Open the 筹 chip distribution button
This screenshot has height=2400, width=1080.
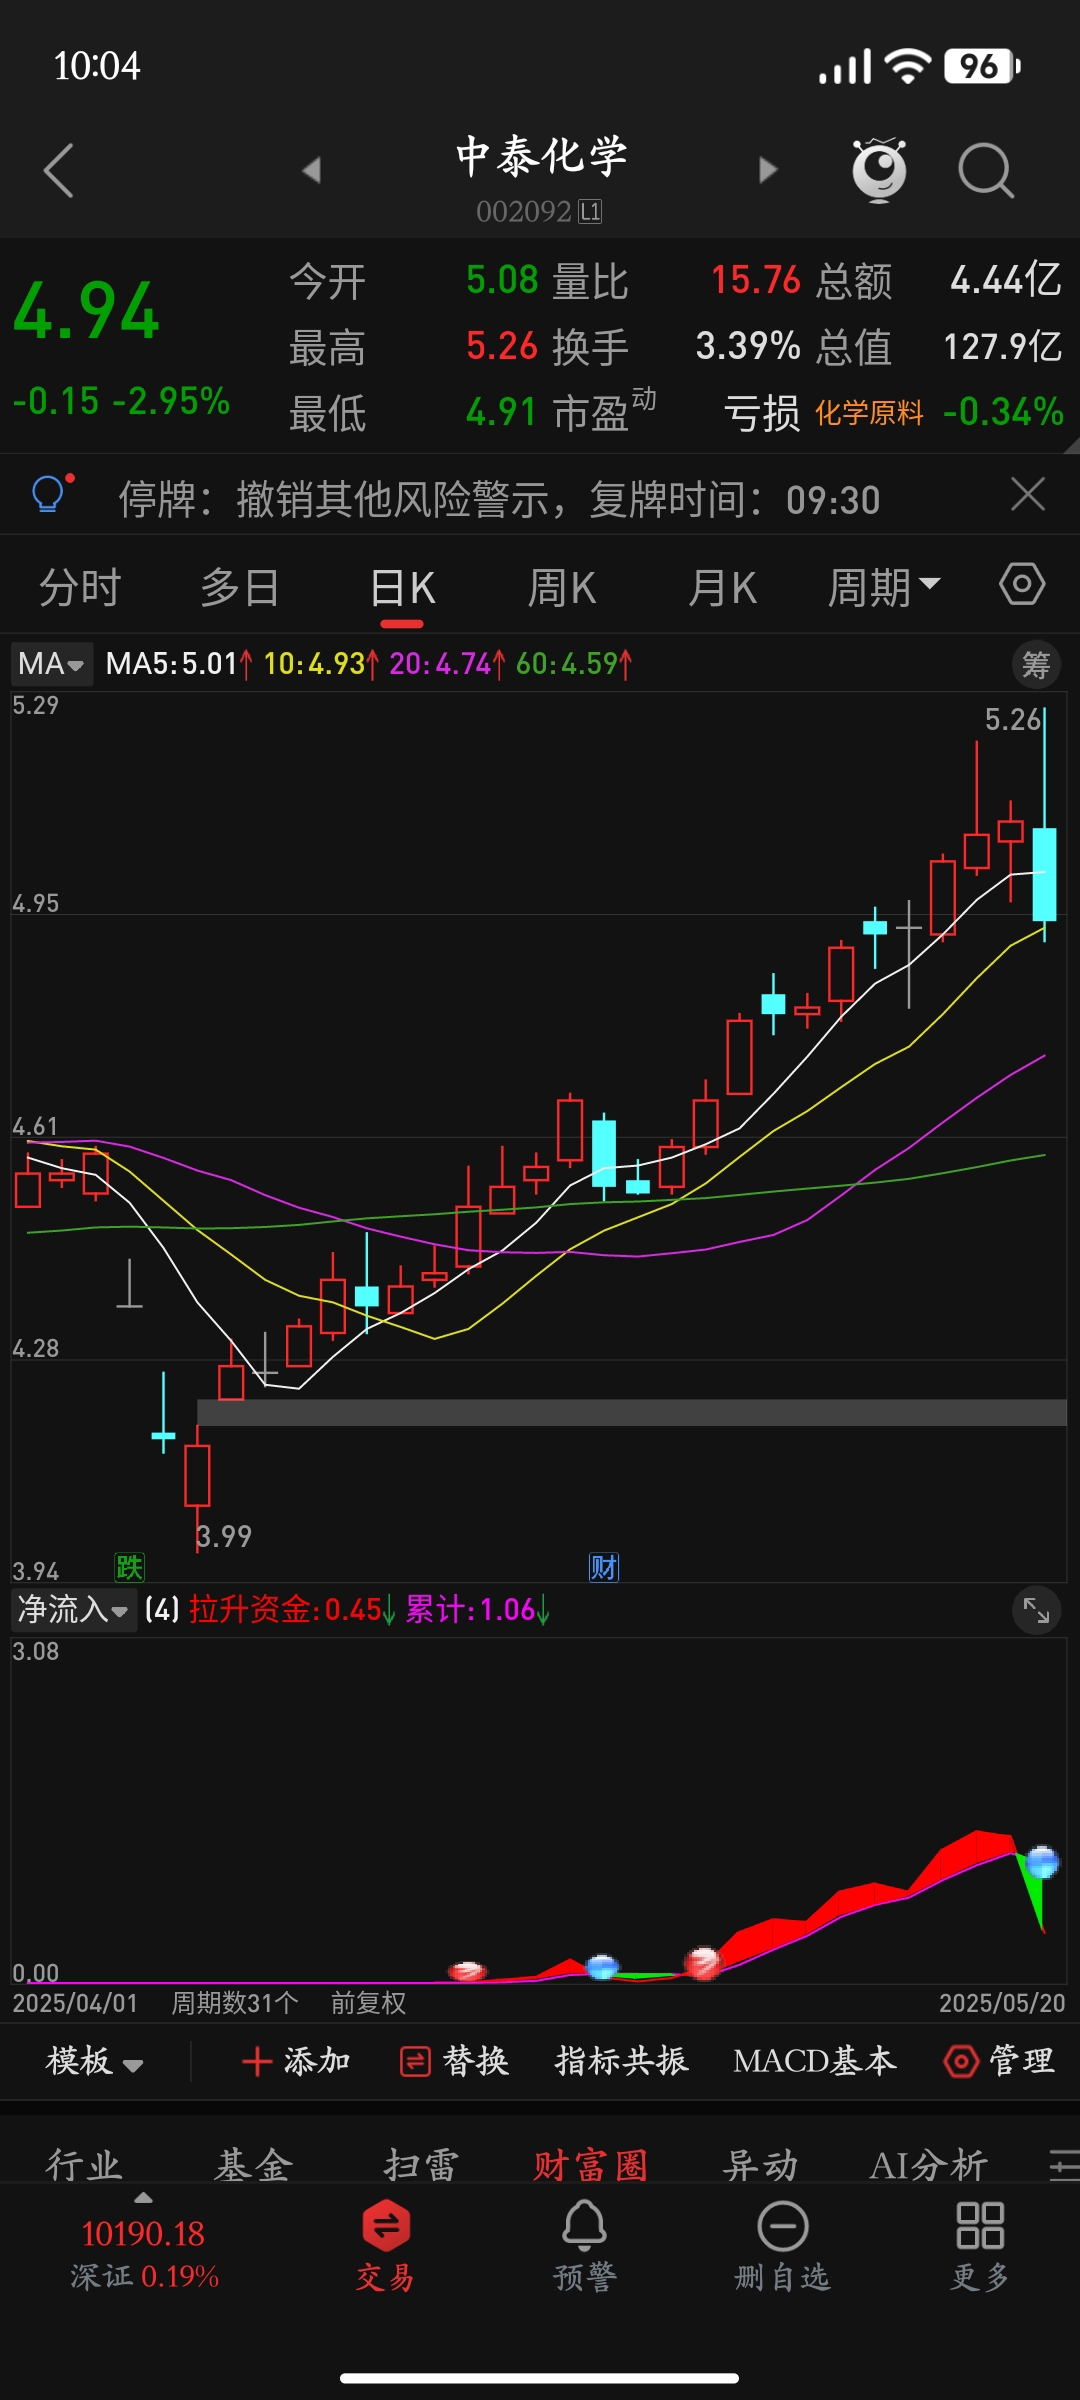tap(1036, 665)
